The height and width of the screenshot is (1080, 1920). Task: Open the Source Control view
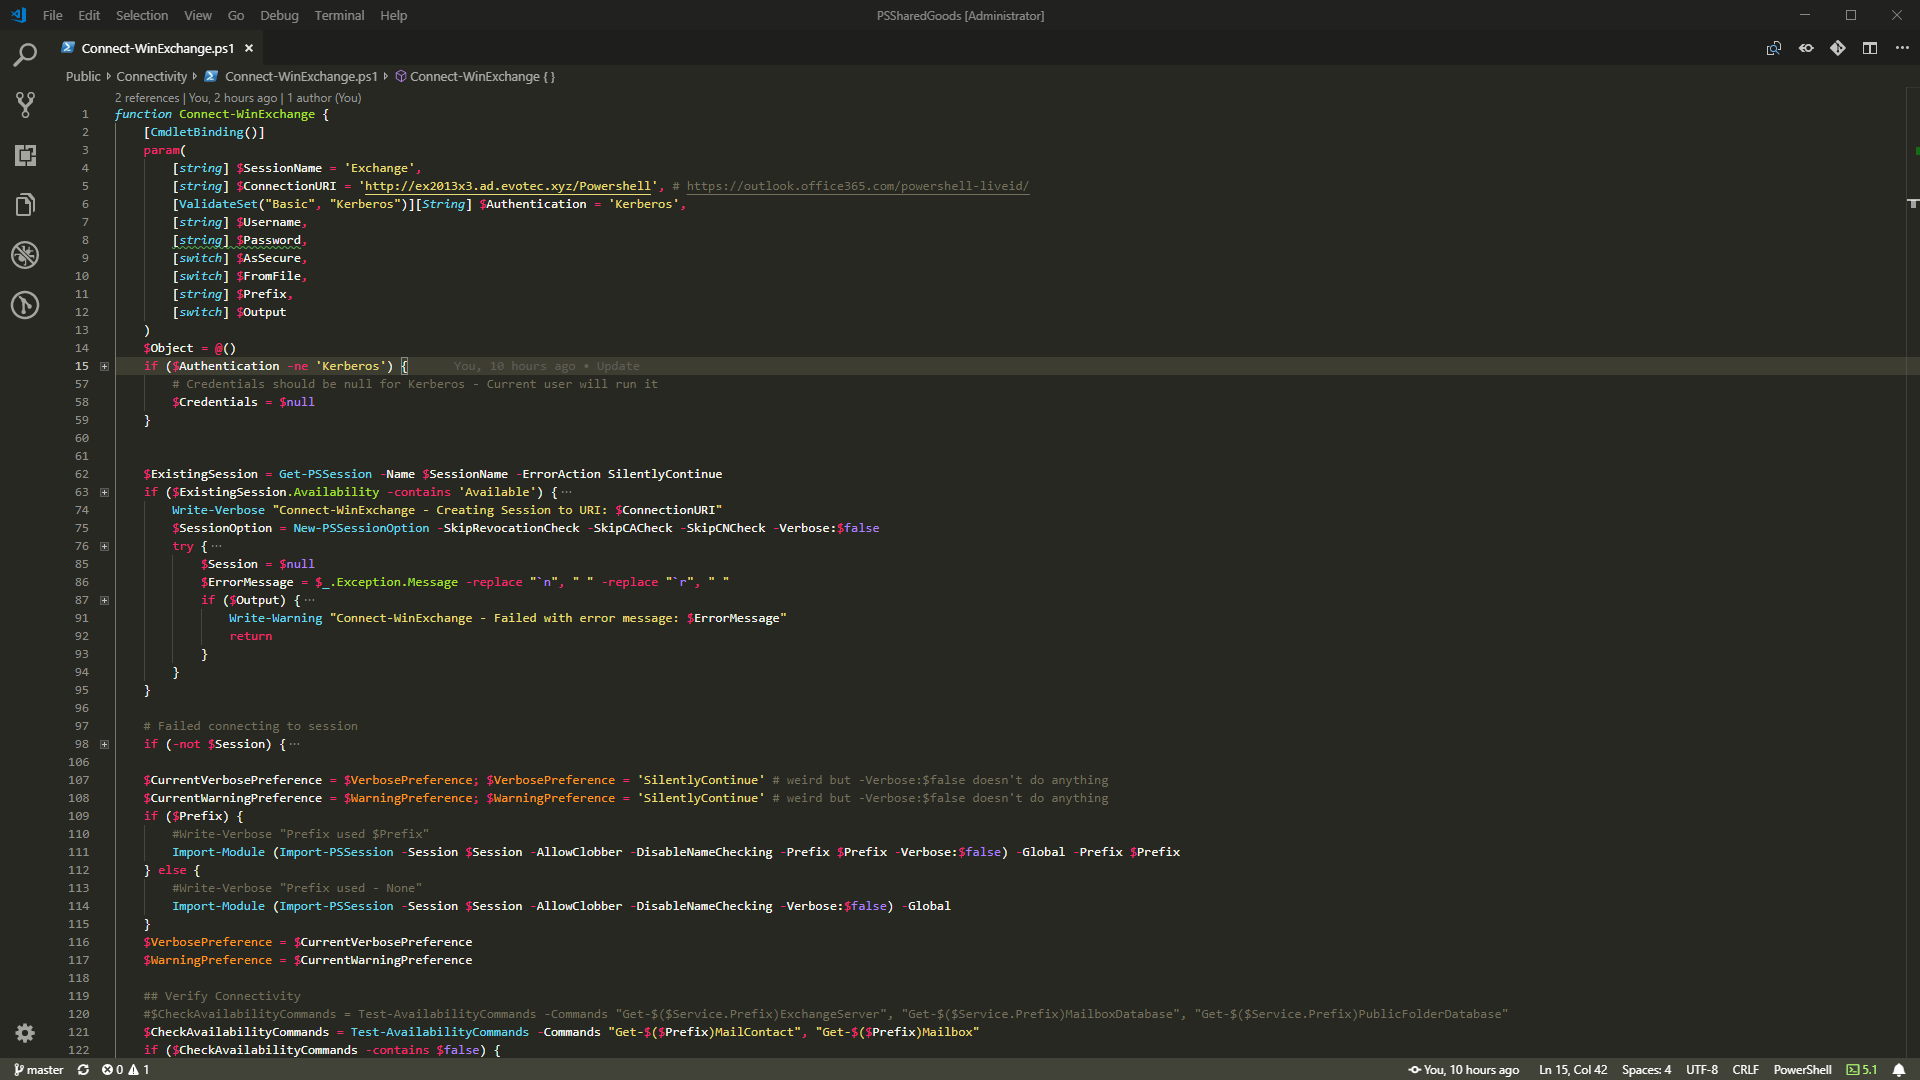25,104
